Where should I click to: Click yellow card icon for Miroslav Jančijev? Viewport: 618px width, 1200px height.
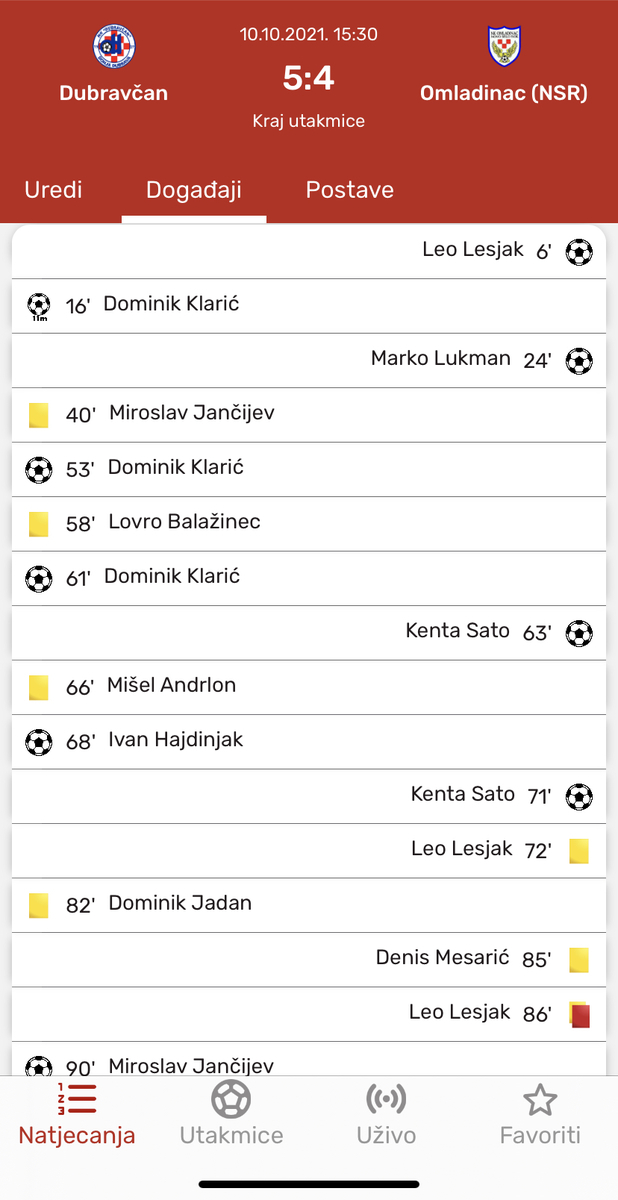coord(39,414)
